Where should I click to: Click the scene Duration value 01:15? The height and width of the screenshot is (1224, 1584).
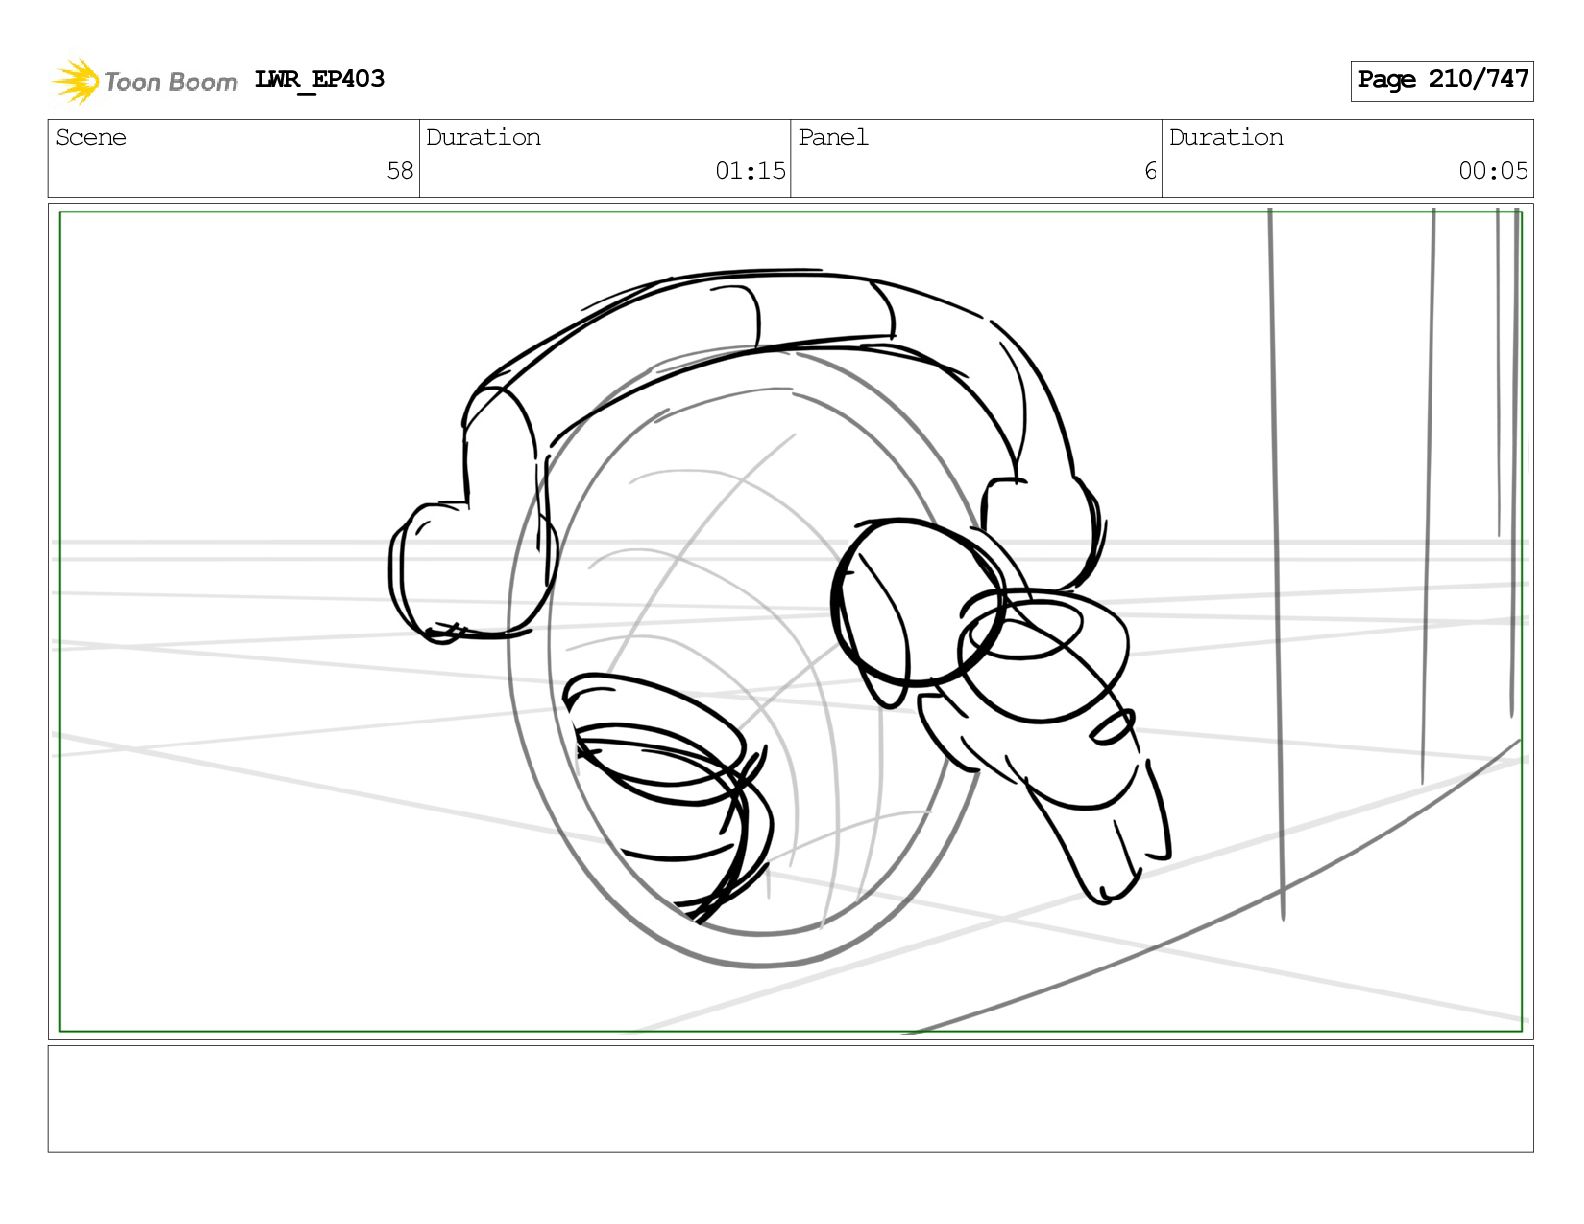(751, 171)
